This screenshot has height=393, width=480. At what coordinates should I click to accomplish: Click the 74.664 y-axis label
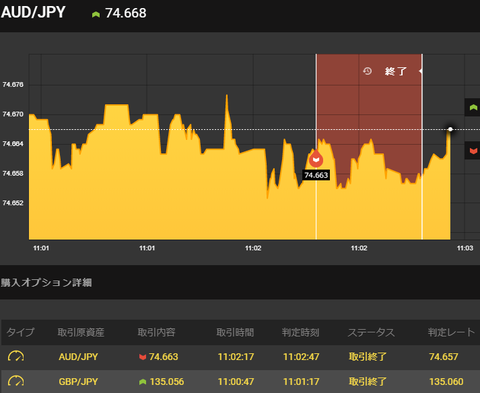[13, 144]
